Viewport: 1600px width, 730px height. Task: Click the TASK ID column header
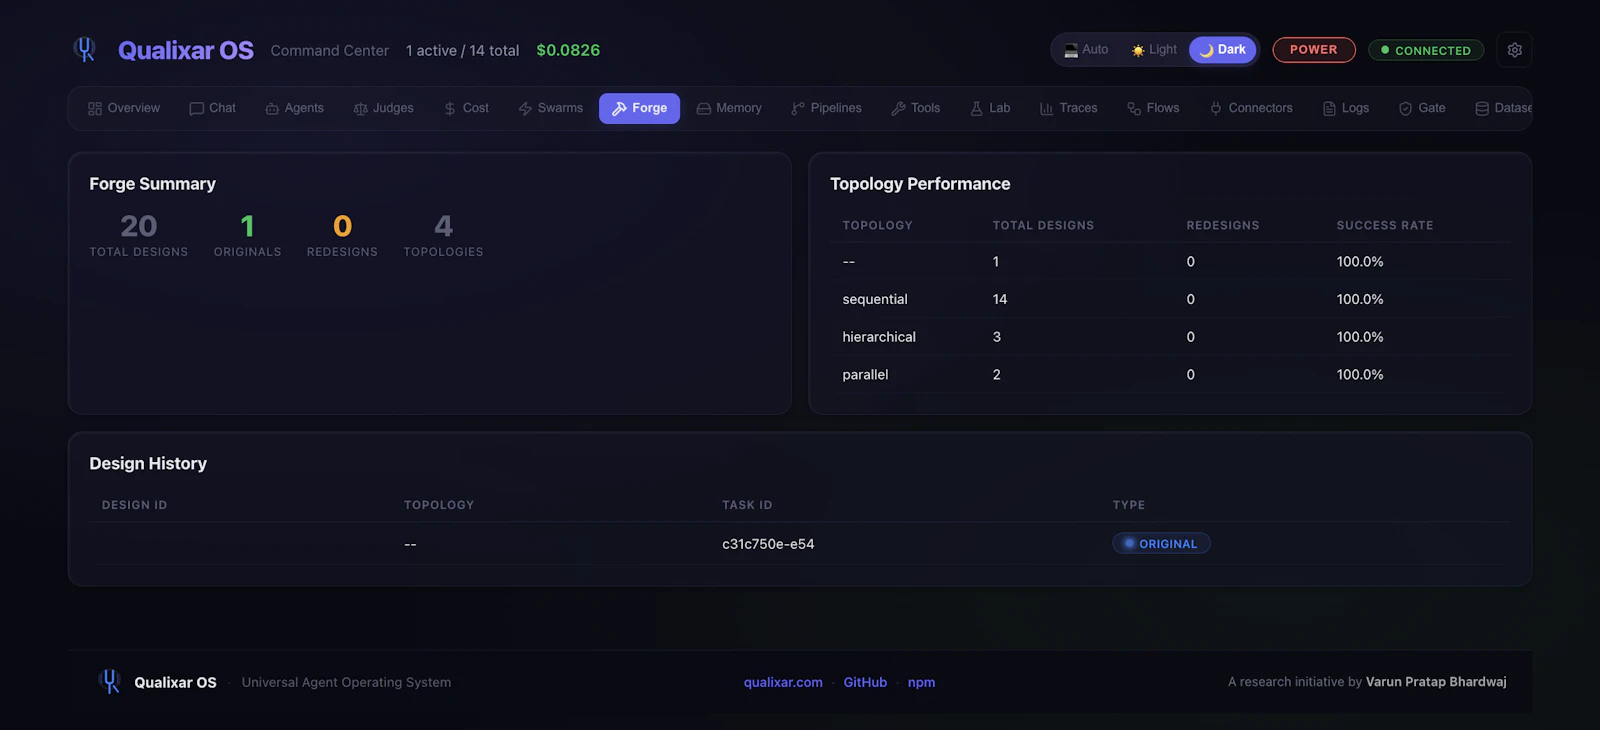pyautogui.click(x=747, y=505)
